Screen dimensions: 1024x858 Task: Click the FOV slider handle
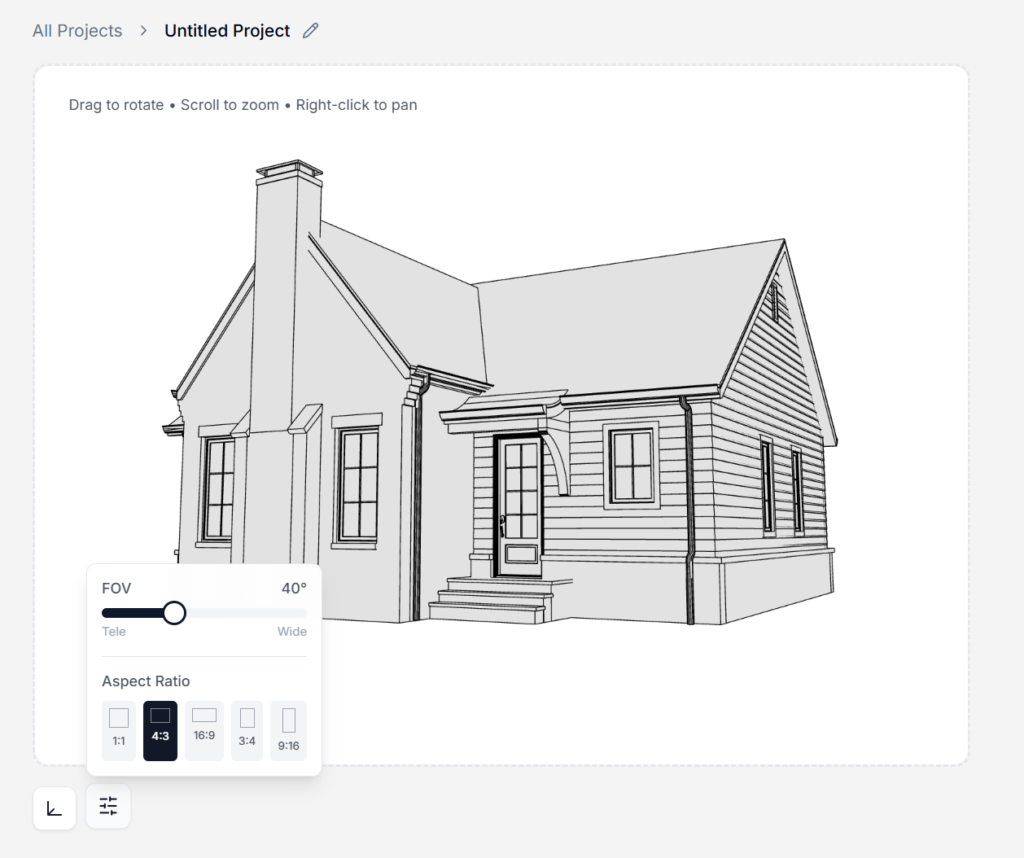tap(174, 613)
